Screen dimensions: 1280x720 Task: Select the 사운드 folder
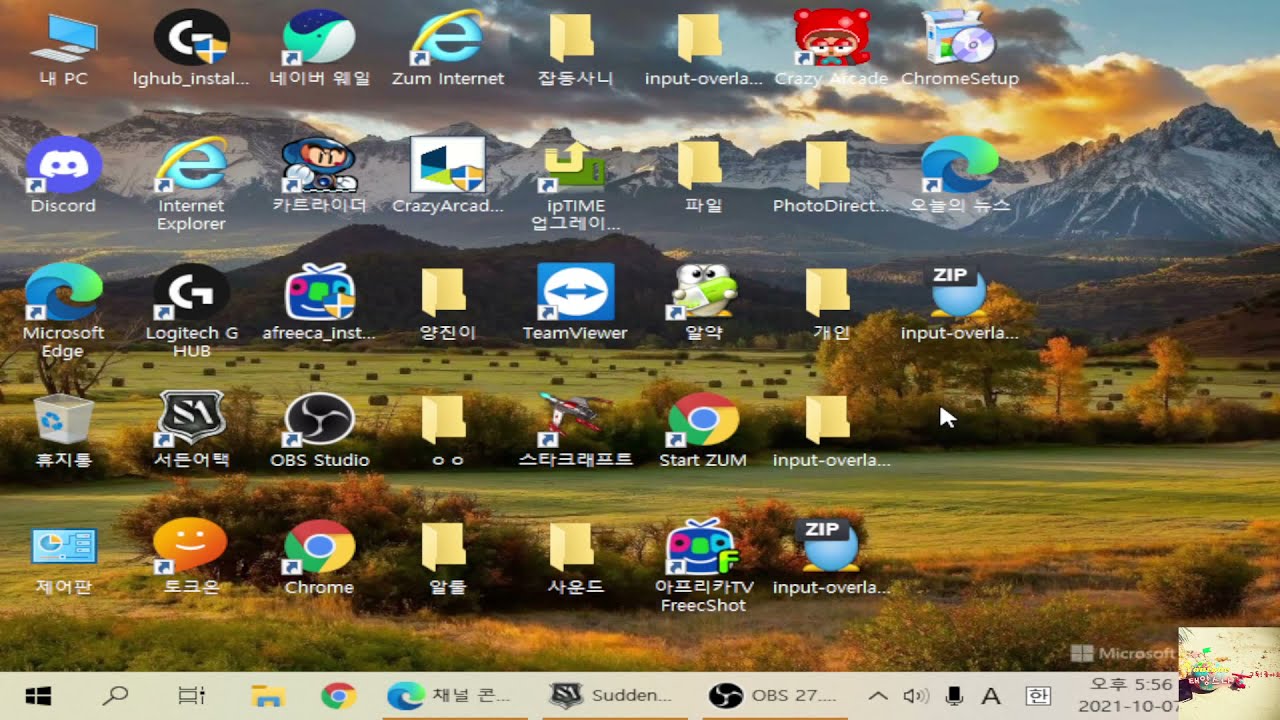coord(574,560)
